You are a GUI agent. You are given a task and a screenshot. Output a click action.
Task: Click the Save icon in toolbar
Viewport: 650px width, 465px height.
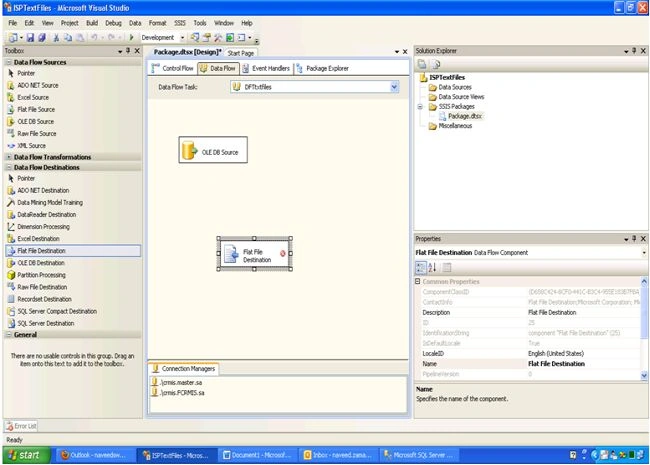[x=30, y=38]
